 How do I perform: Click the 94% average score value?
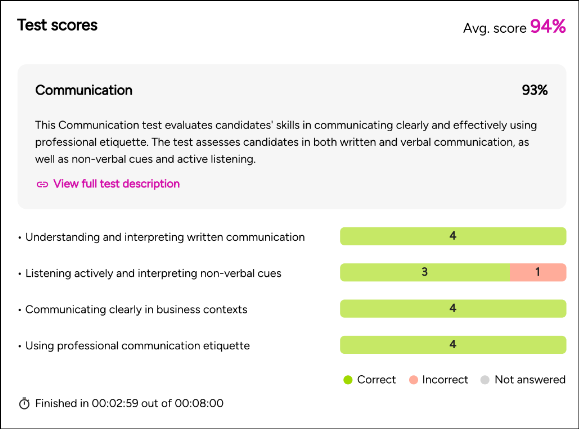point(548,26)
